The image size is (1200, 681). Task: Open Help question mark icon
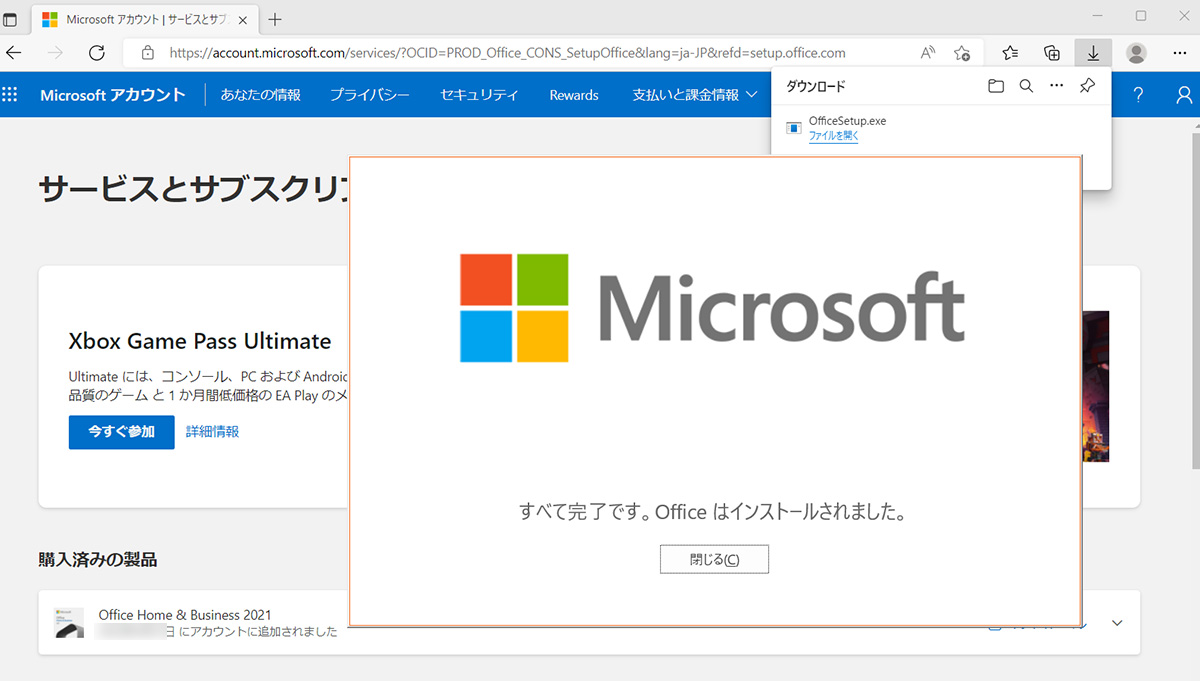pyautogui.click(x=1138, y=95)
